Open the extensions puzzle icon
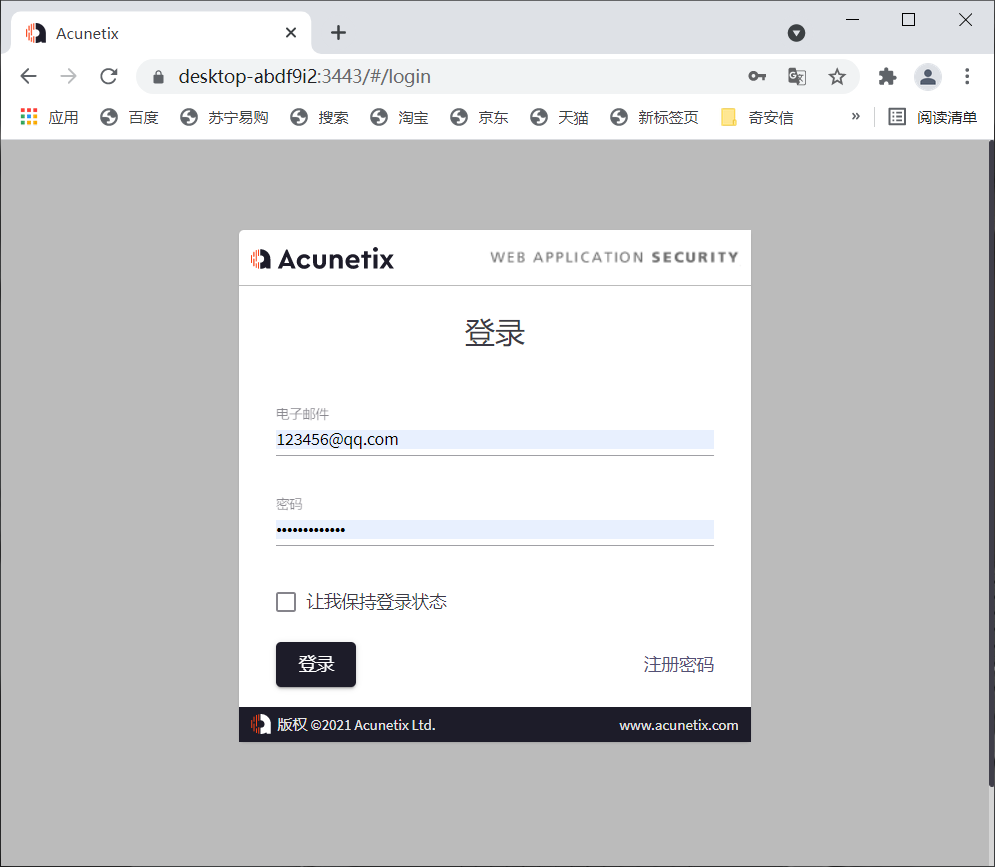Viewport: 995px width, 867px height. coord(887,76)
